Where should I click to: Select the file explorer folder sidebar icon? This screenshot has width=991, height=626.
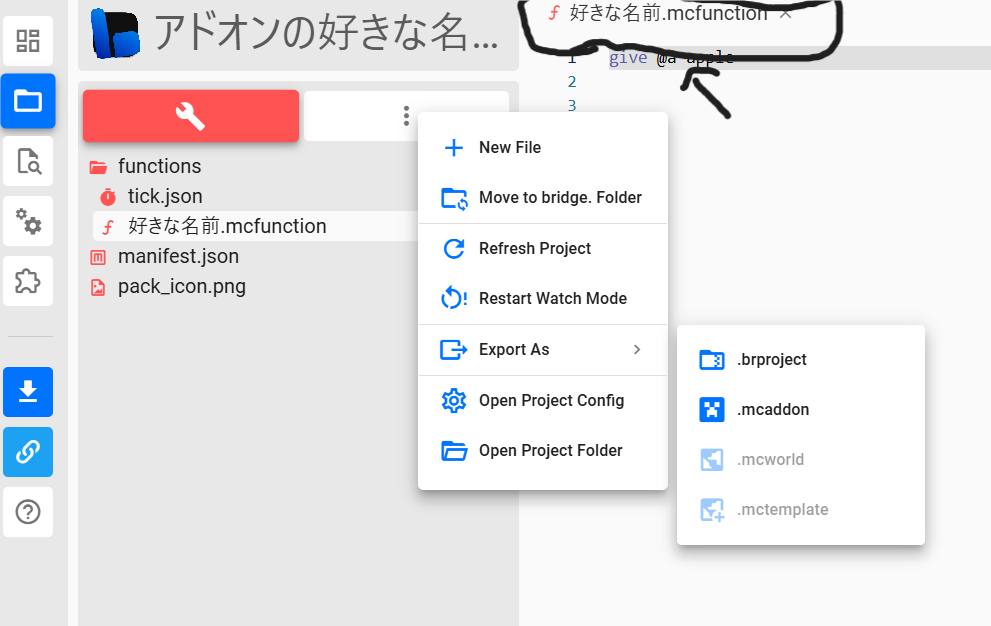(28, 101)
